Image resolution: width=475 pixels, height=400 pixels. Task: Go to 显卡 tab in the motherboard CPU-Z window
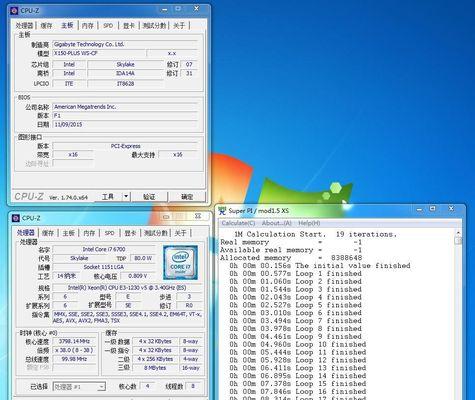(x=129, y=25)
